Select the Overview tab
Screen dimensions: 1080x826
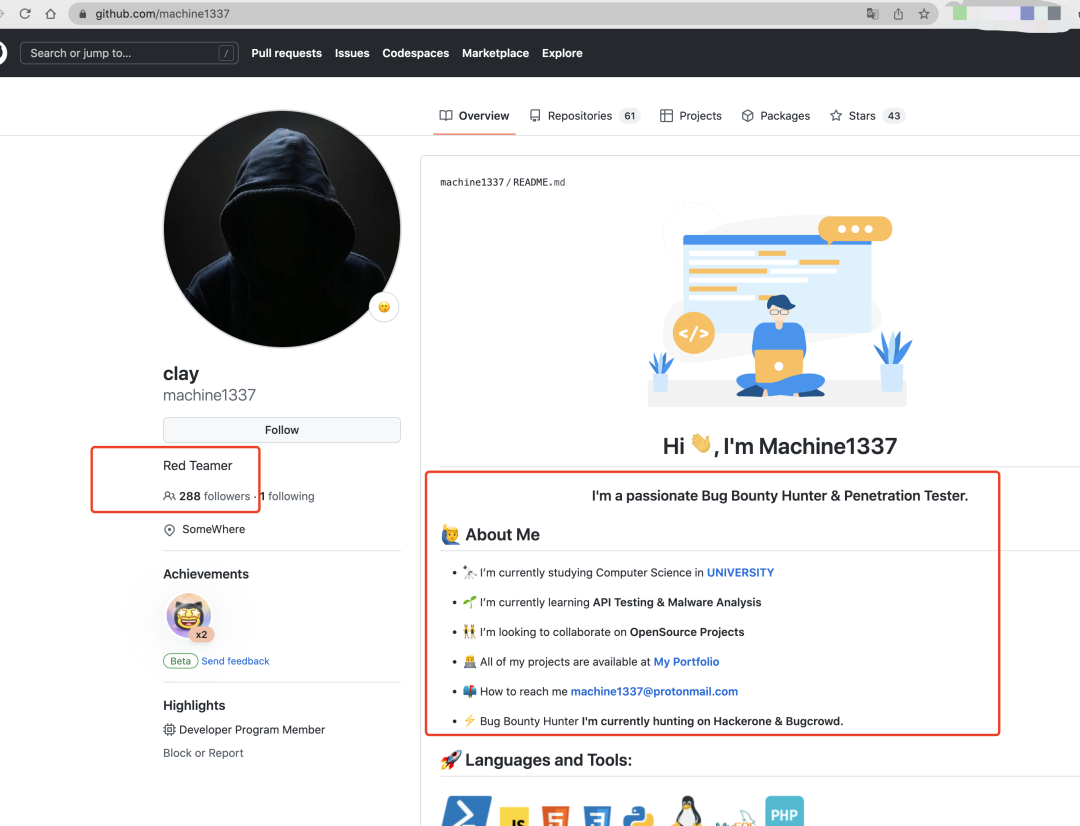click(475, 116)
